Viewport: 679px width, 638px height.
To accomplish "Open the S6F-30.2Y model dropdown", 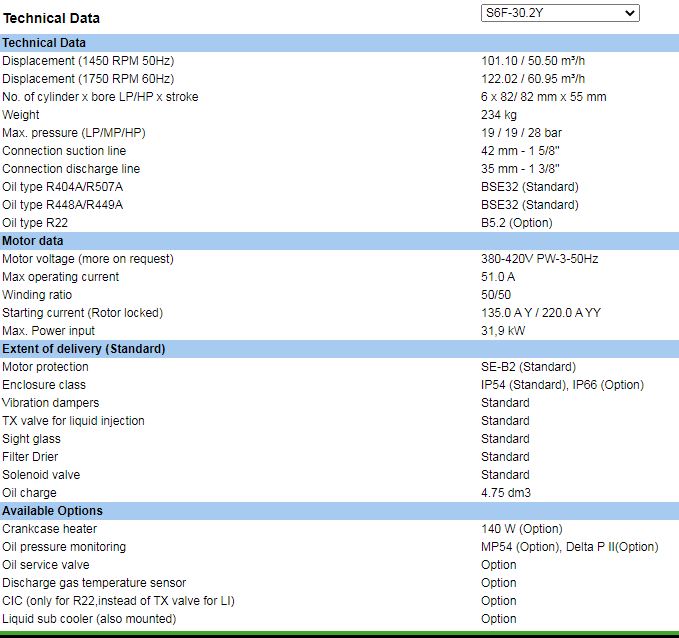I will 559,13.
